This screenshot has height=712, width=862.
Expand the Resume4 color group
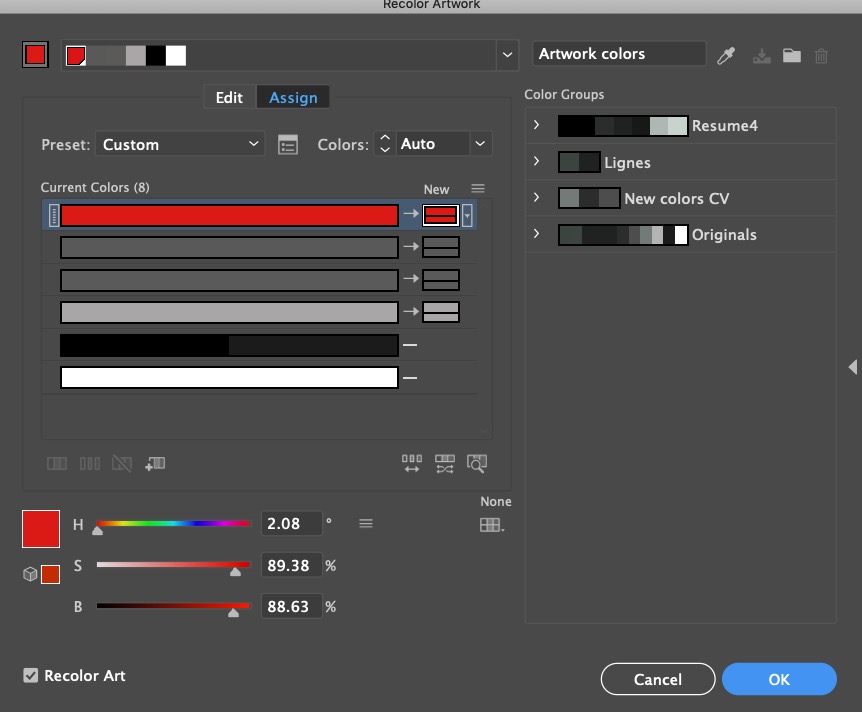pyautogui.click(x=536, y=126)
